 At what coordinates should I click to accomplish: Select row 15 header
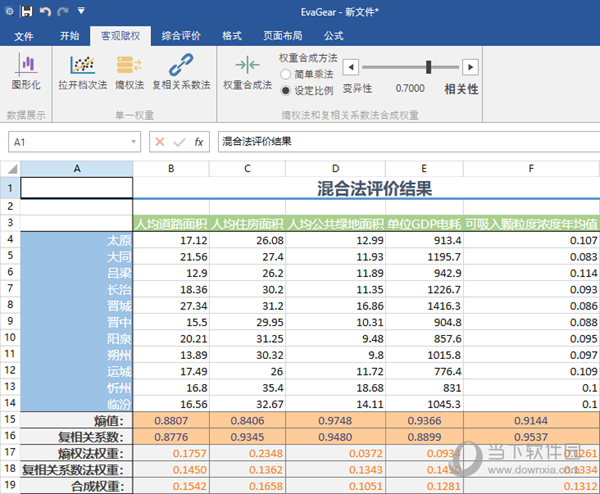coord(10,419)
